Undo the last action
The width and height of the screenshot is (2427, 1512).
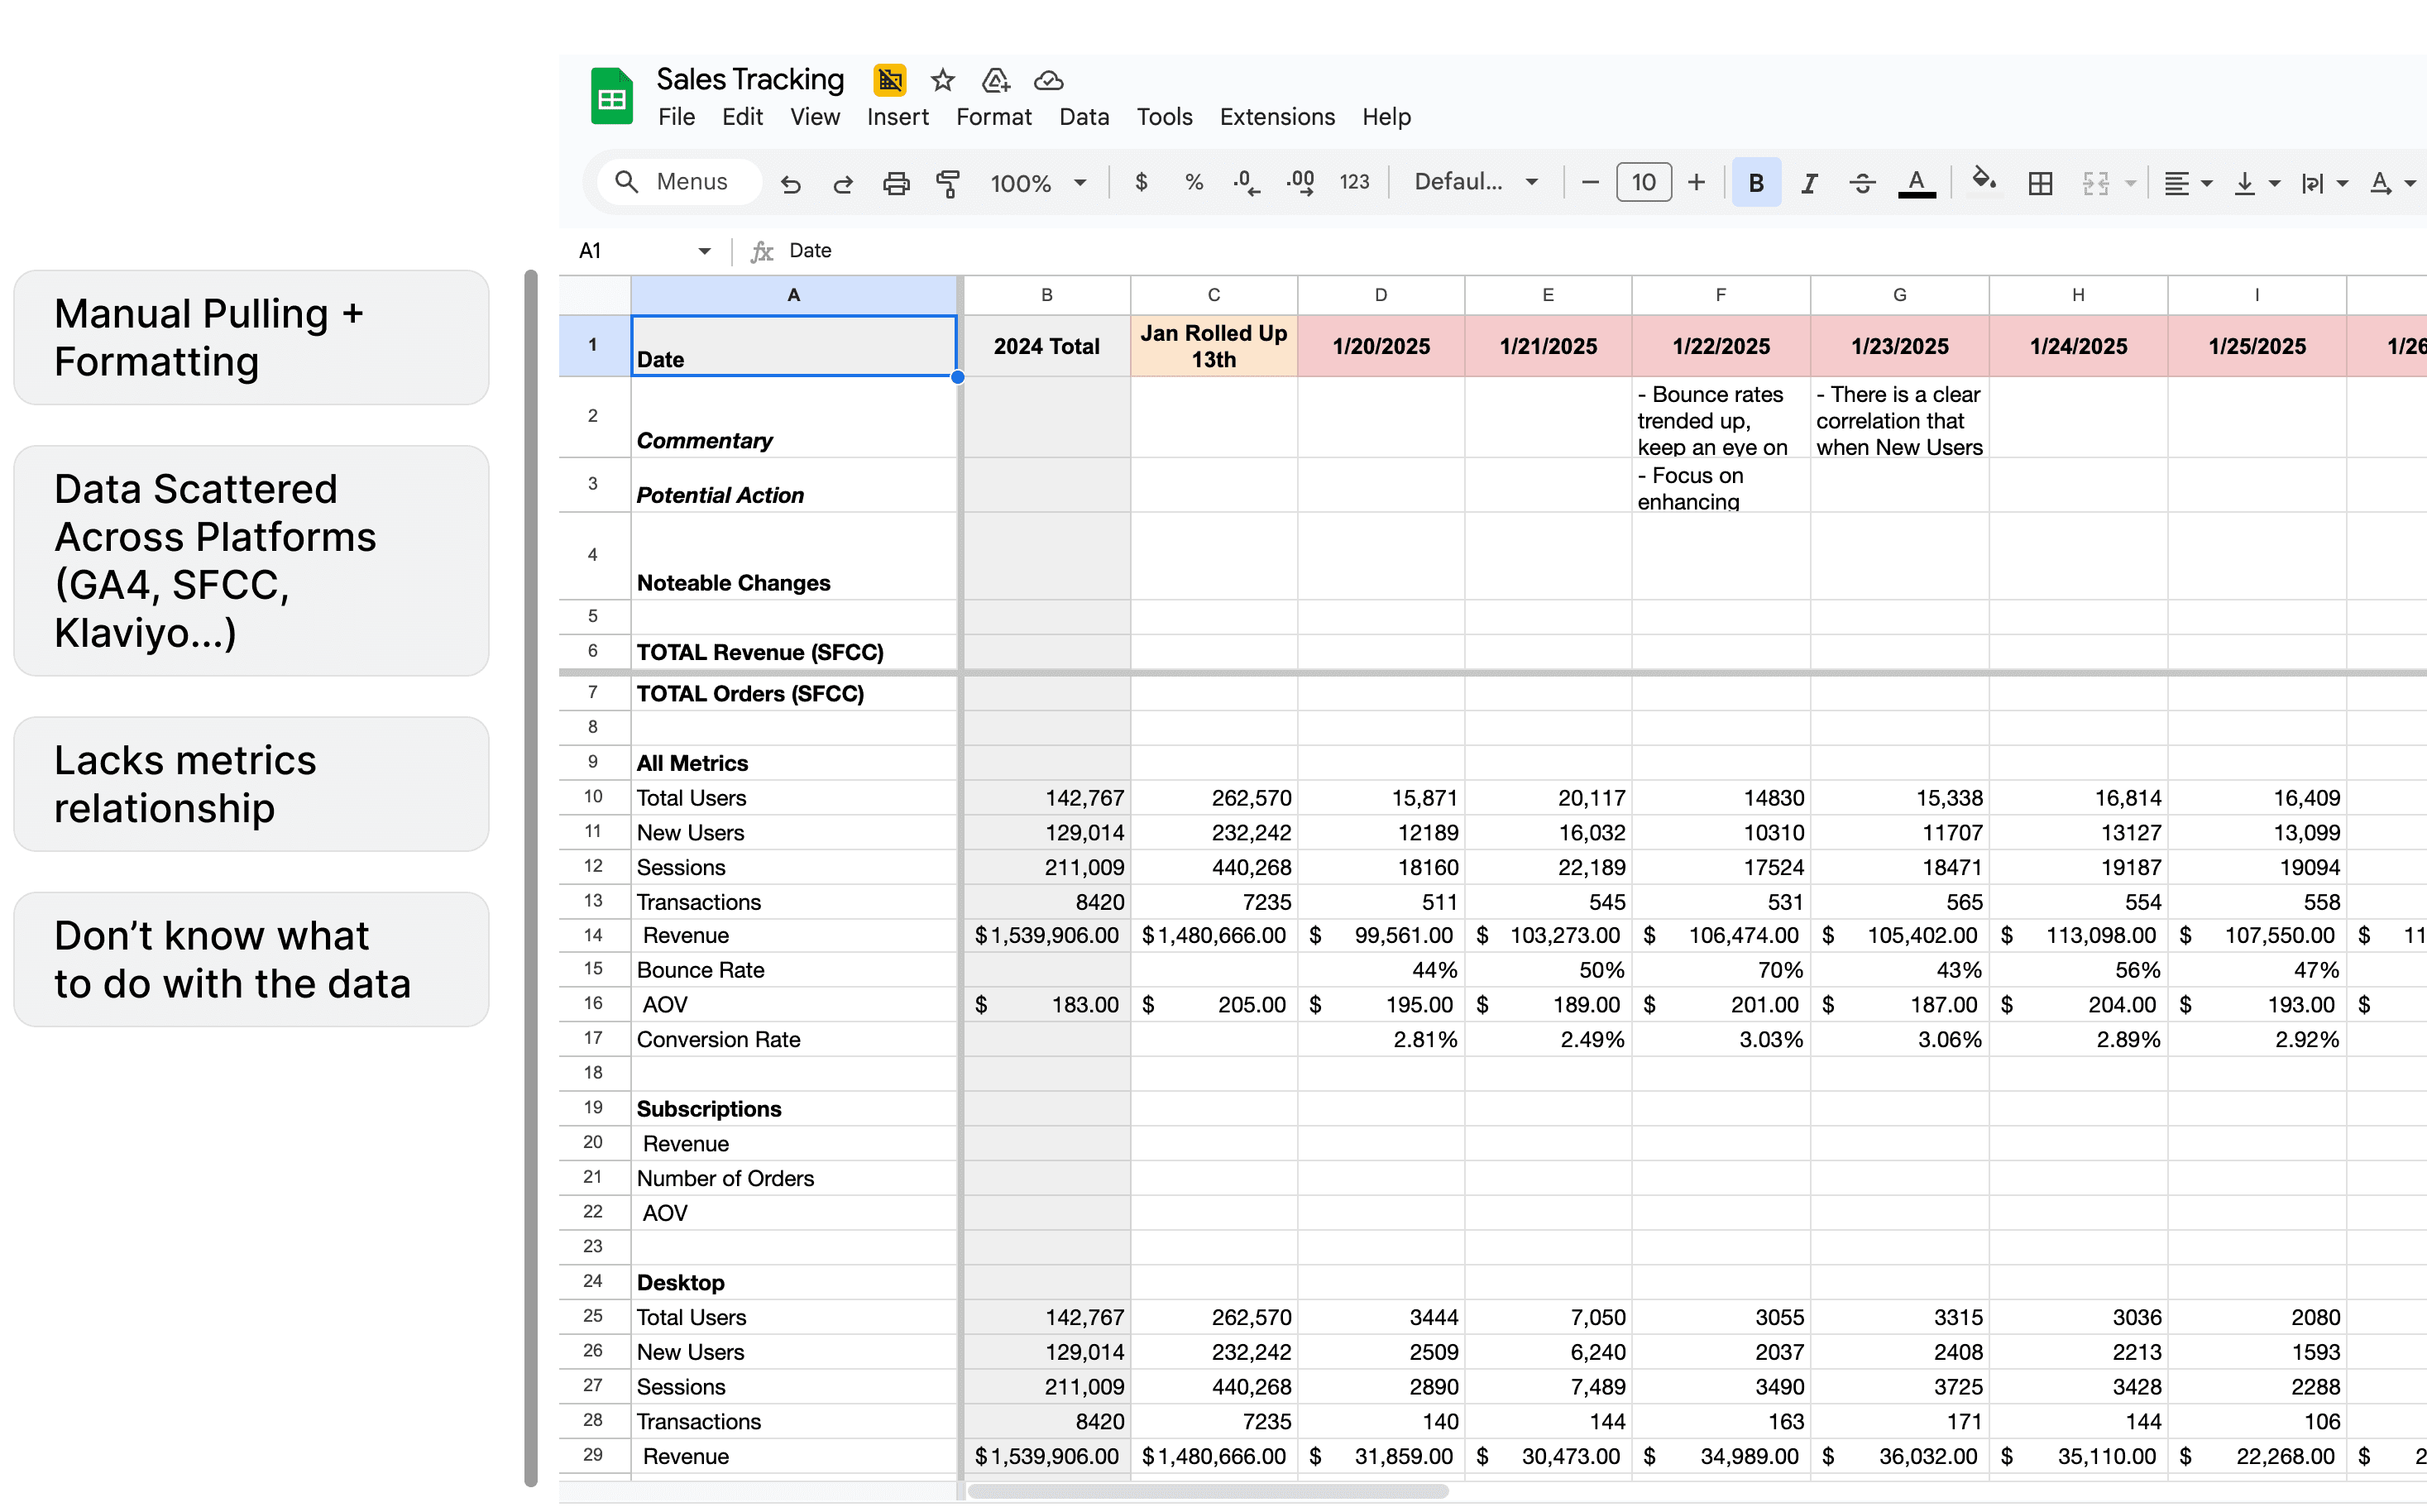[x=791, y=183]
